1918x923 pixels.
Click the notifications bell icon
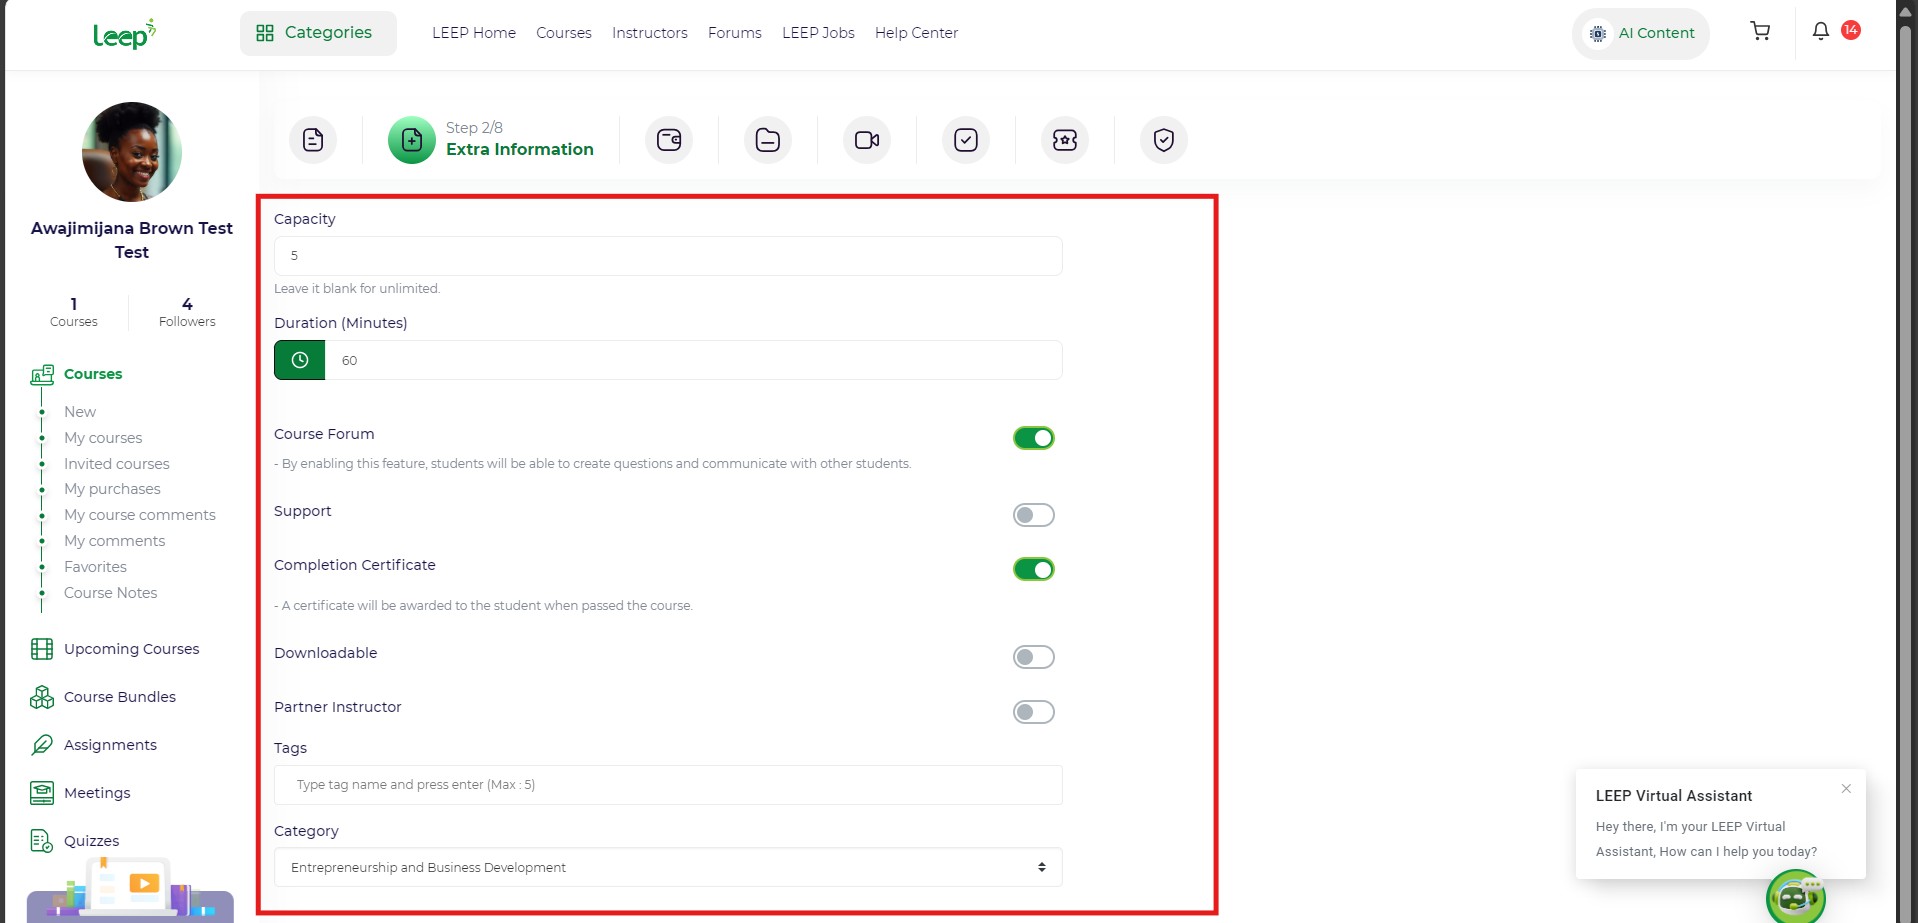[1820, 32]
